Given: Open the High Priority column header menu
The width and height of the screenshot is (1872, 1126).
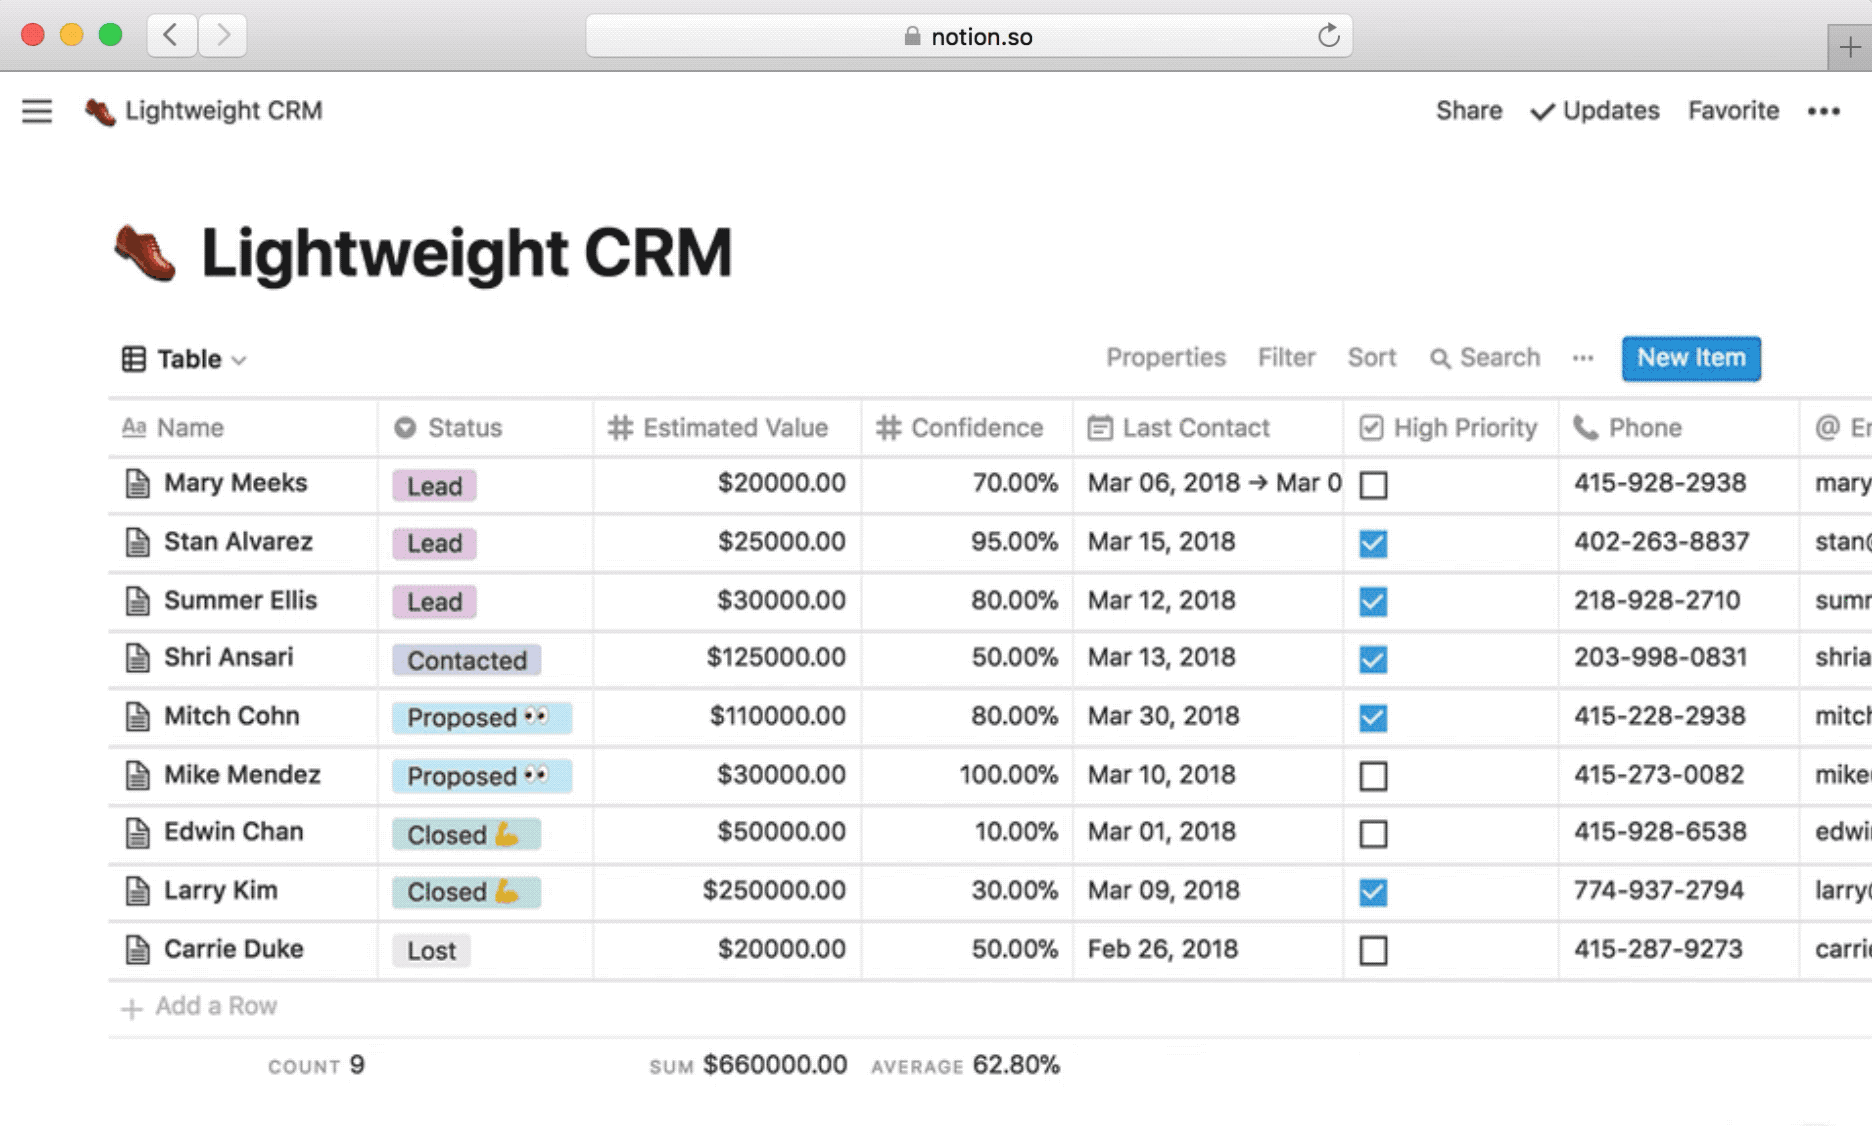Looking at the screenshot, I should [x=1451, y=428].
